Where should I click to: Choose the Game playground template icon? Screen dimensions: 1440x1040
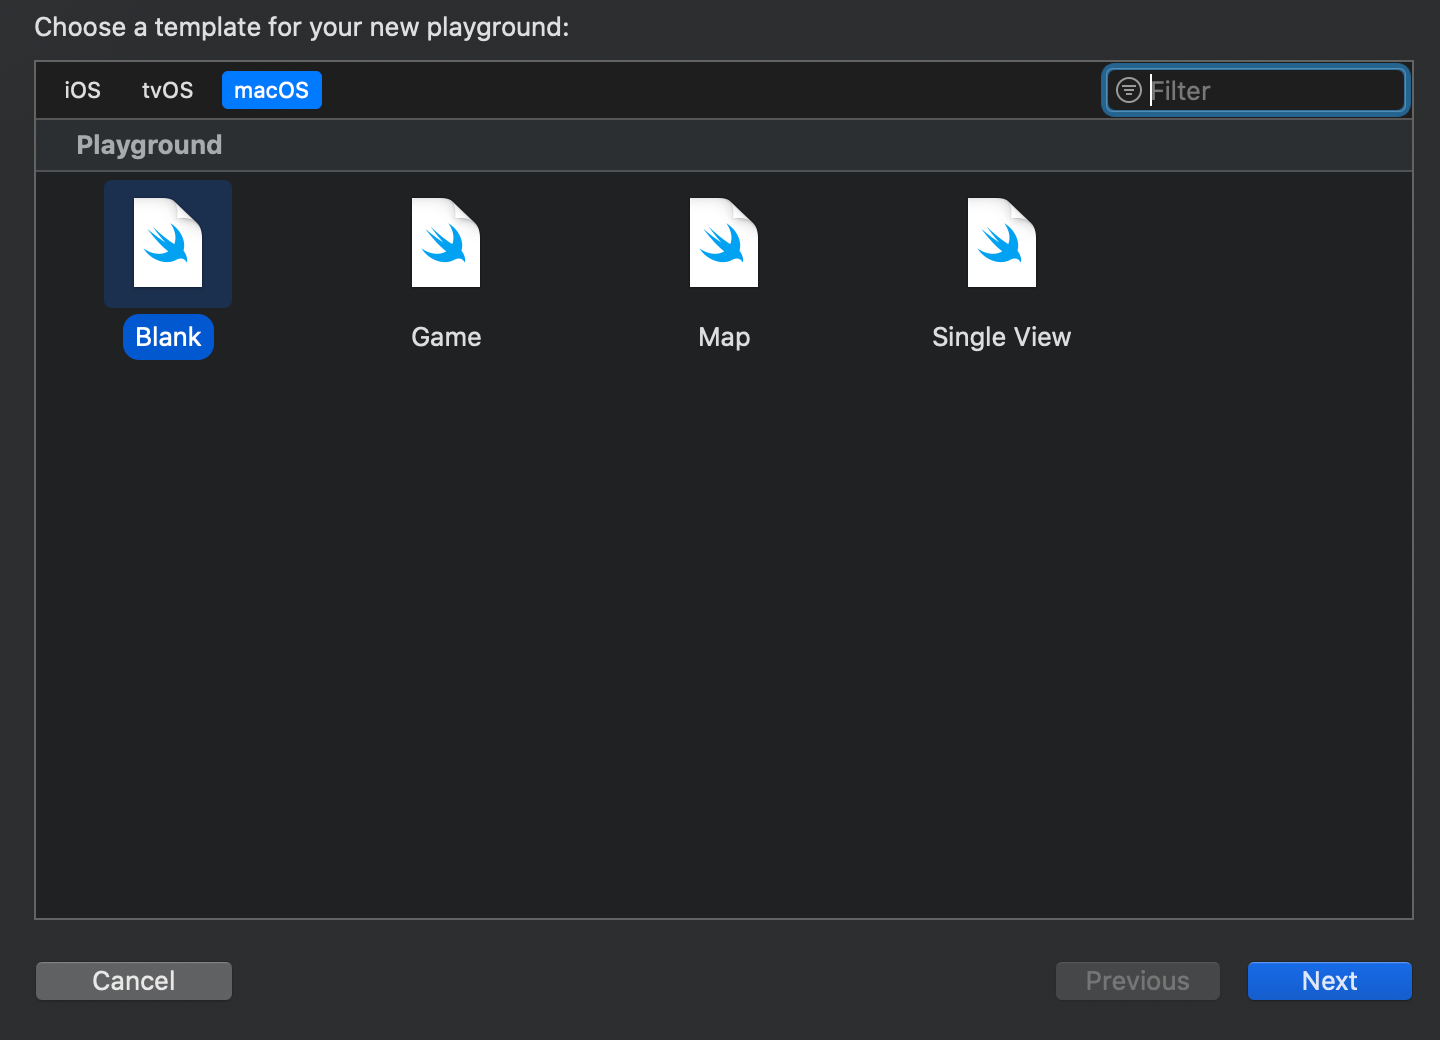pos(446,243)
